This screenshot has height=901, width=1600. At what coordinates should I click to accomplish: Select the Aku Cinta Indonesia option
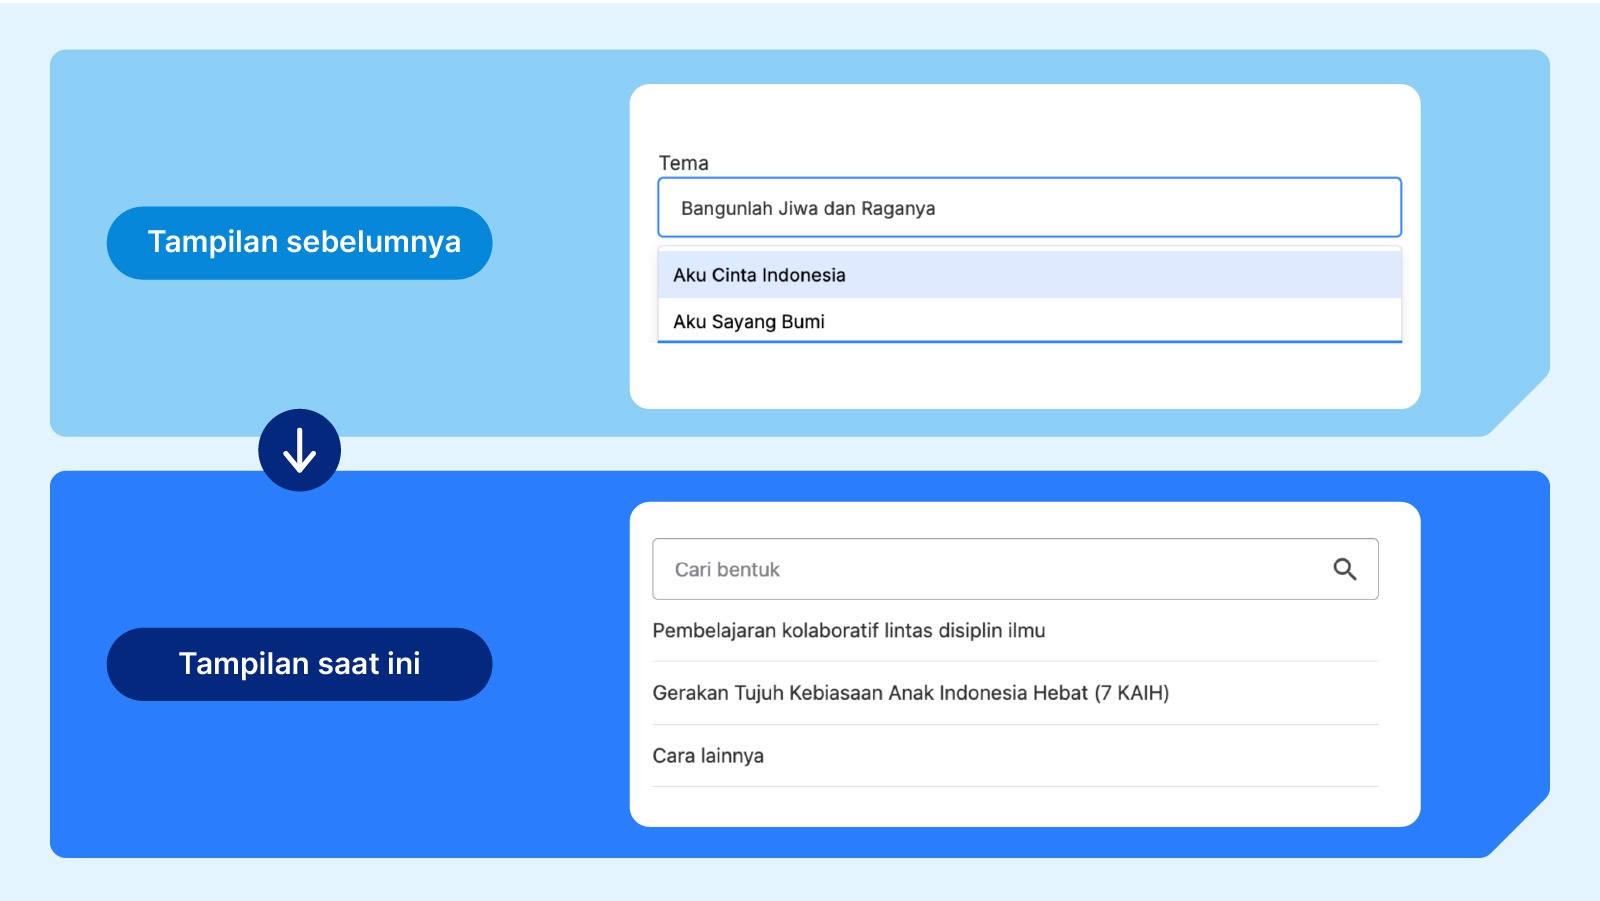tap(1029, 275)
